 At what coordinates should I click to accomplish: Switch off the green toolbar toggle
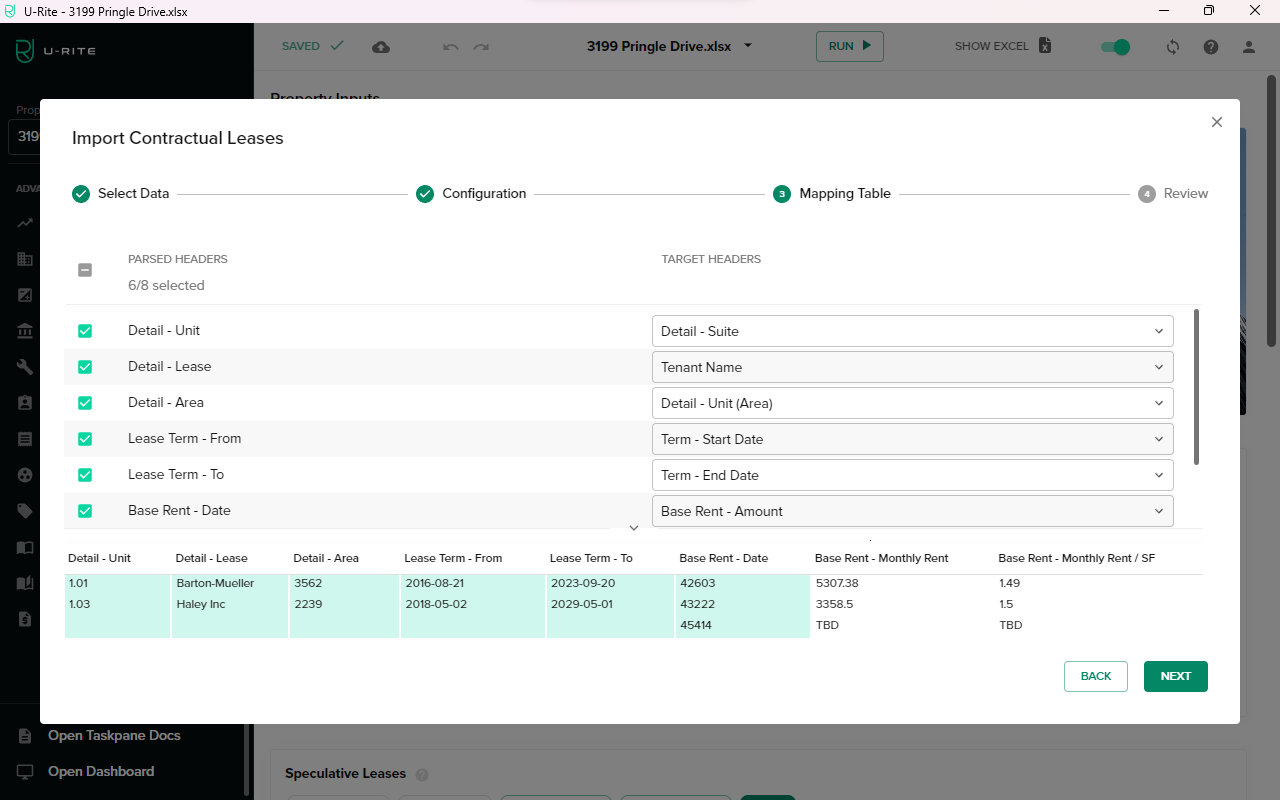pyautogui.click(x=1115, y=47)
